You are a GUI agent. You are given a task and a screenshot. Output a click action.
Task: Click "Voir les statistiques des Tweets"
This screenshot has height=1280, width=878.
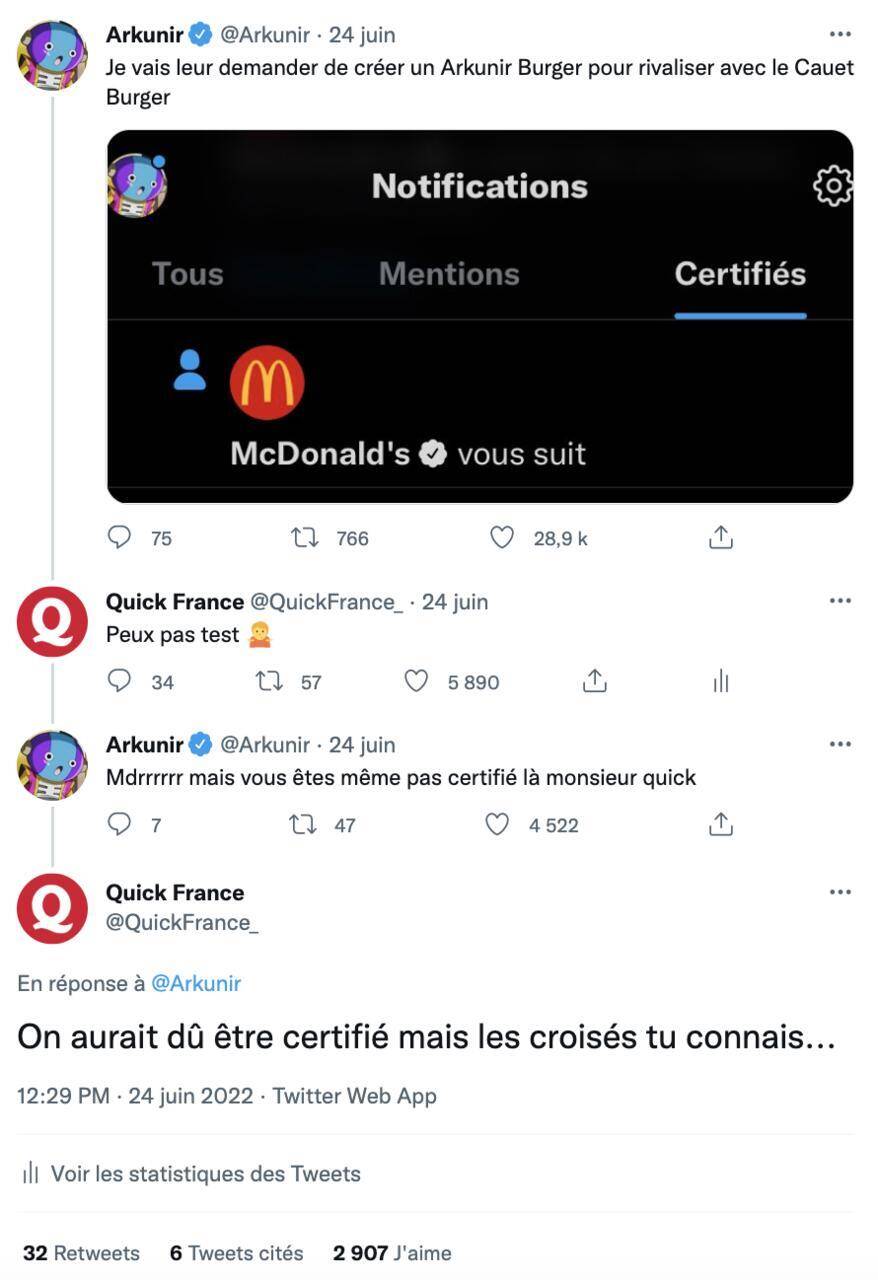(205, 1173)
